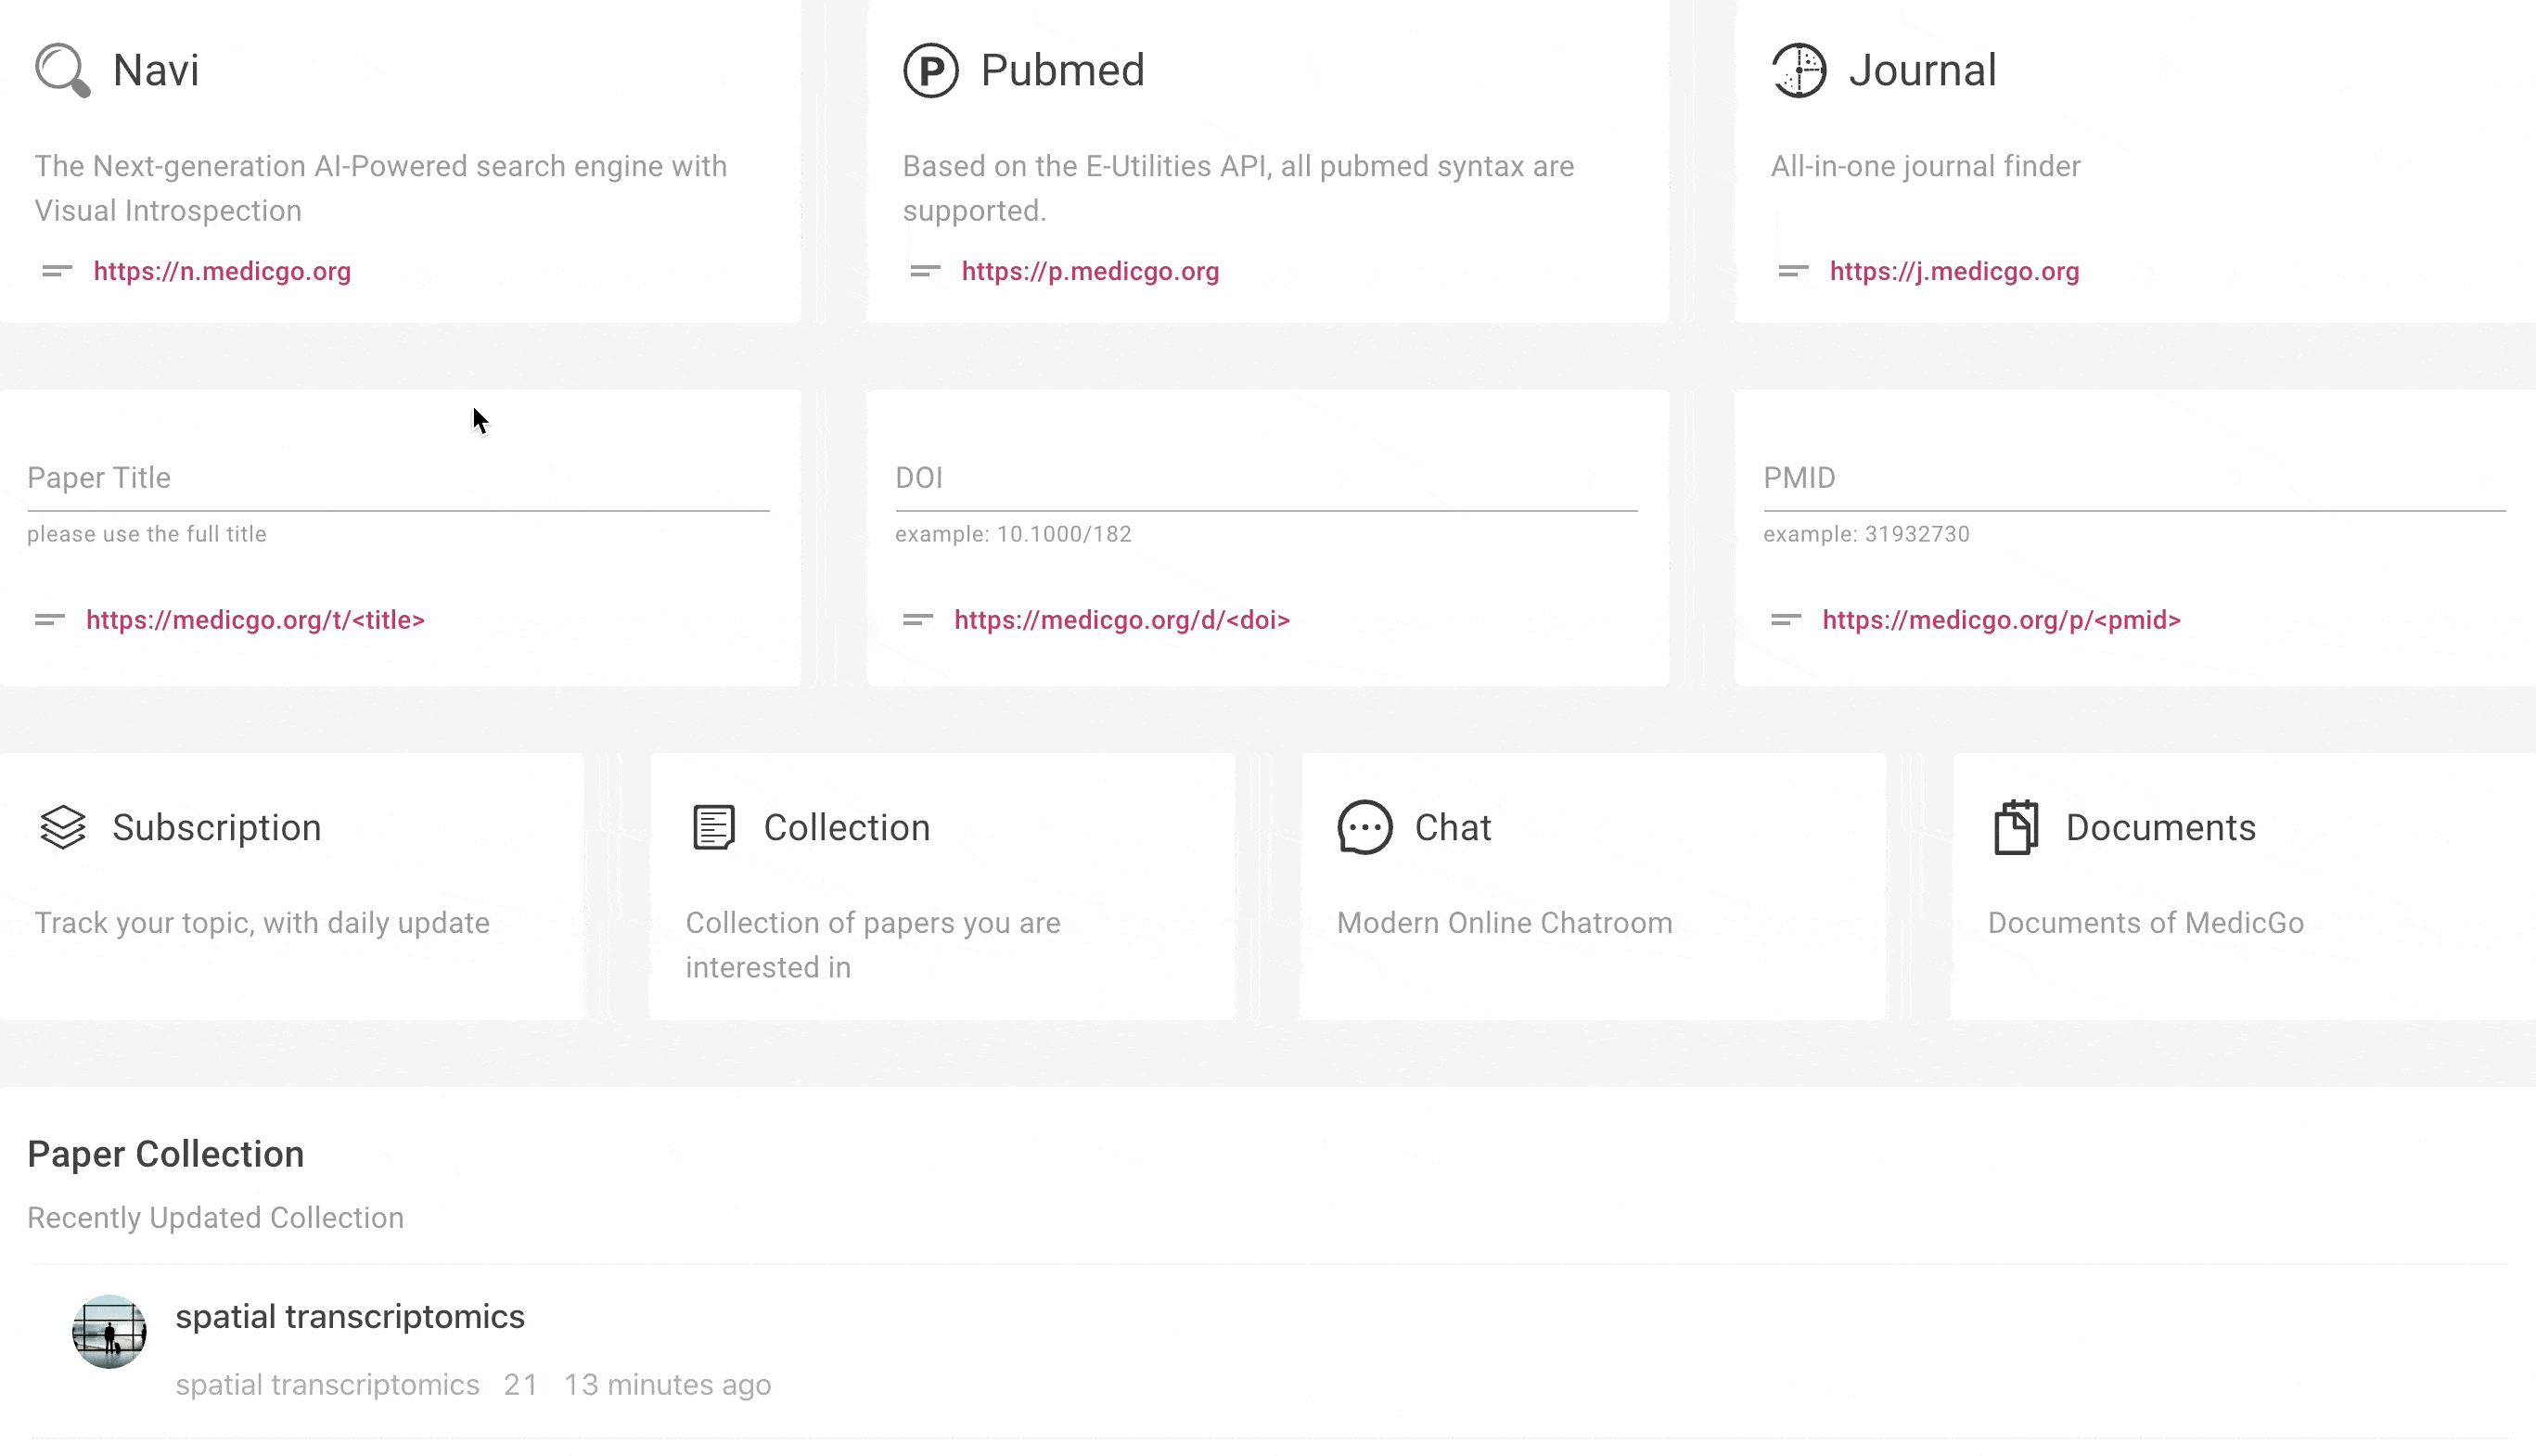Click the 'Recently Updated Collection' subtitle
The height and width of the screenshot is (1456, 2536).
click(x=215, y=1217)
